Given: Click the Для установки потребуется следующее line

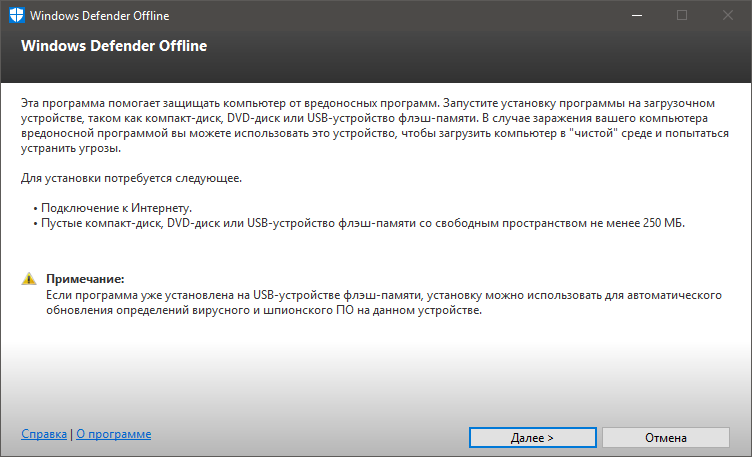Looking at the screenshot, I should tap(131, 178).
